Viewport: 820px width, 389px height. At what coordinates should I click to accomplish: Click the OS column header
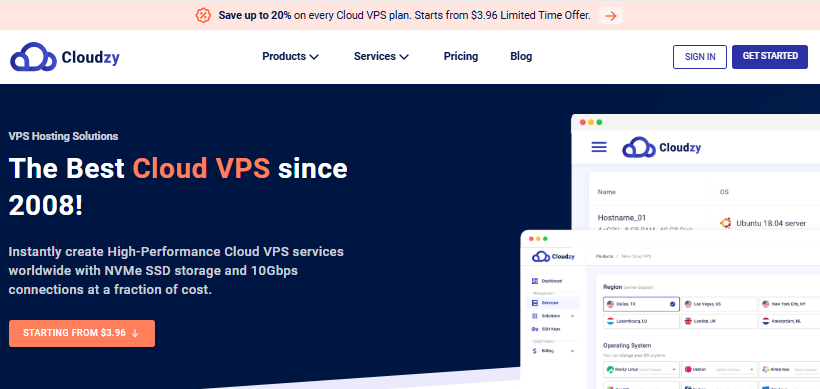pyautogui.click(x=724, y=192)
